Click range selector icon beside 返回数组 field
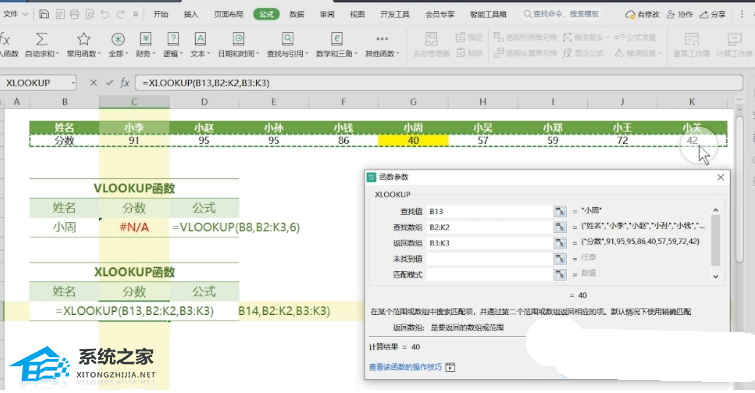 tap(560, 243)
